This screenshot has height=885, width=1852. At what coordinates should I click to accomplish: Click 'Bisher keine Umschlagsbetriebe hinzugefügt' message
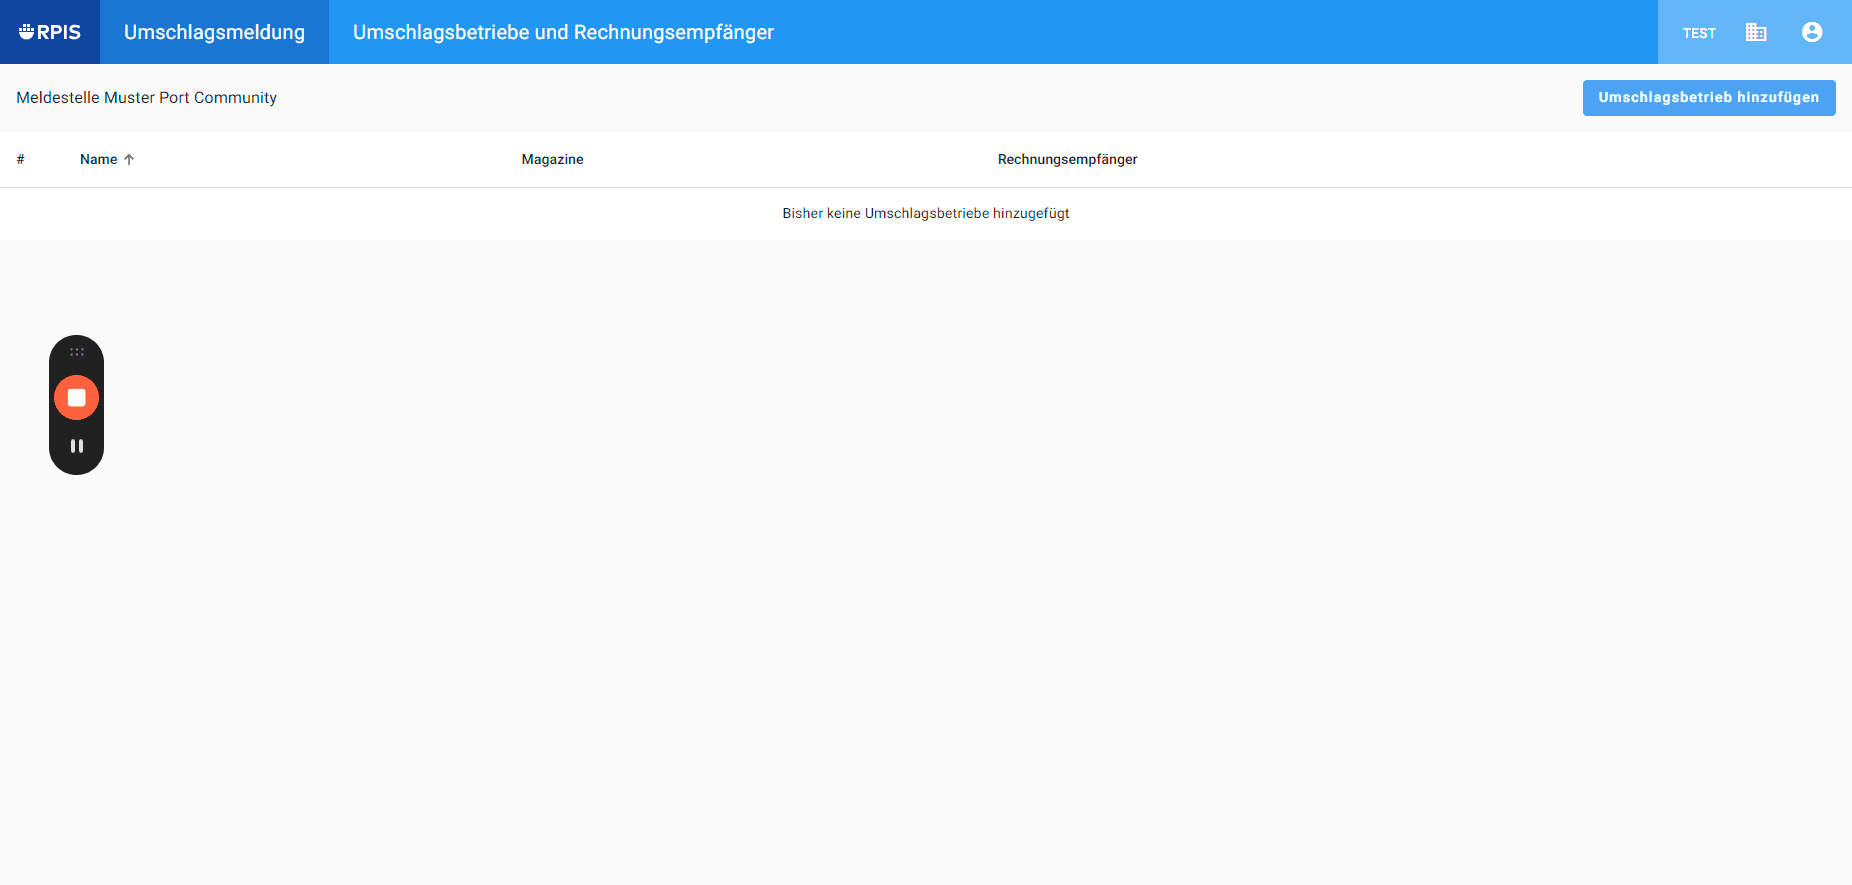click(926, 213)
